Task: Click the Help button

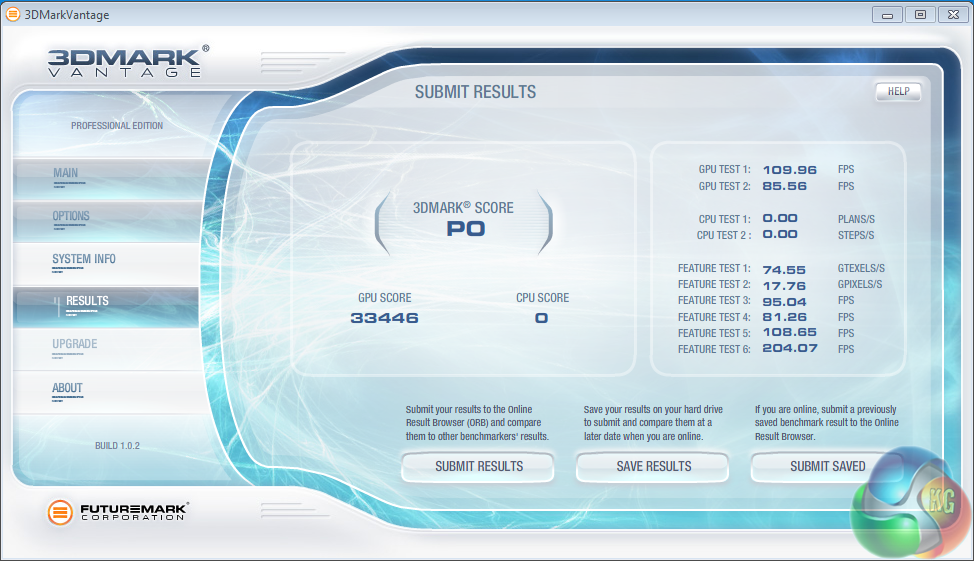Action: click(898, 91)
